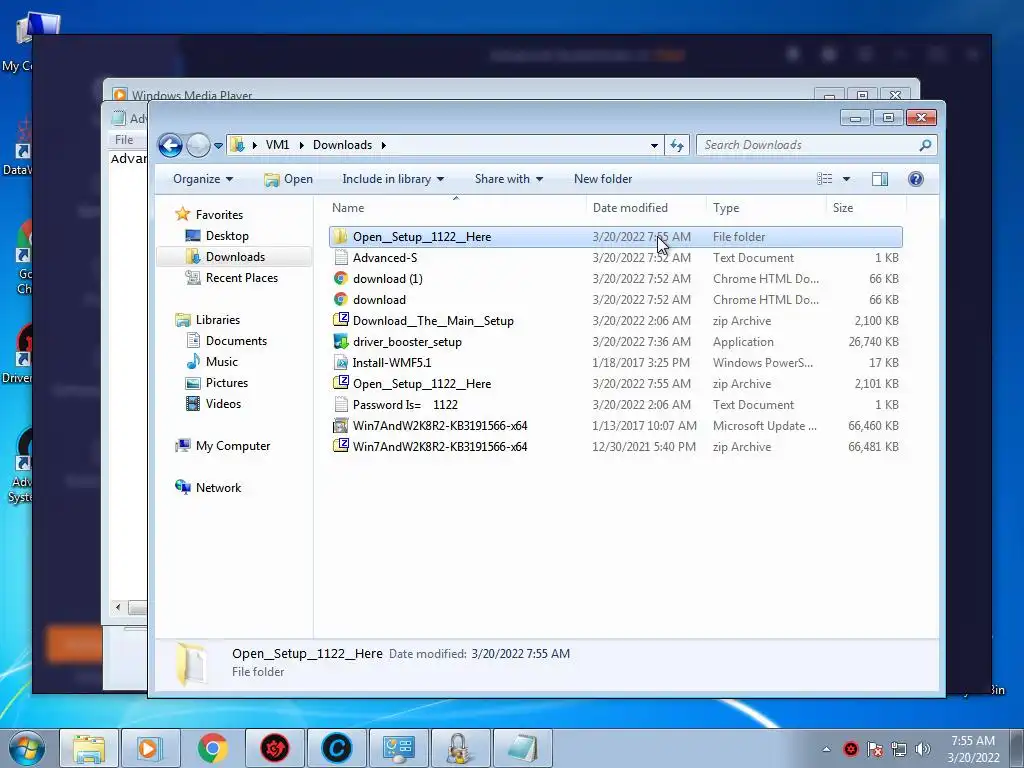Click the Open toolbar button
1024x768 pixels.
coord(288,179)
